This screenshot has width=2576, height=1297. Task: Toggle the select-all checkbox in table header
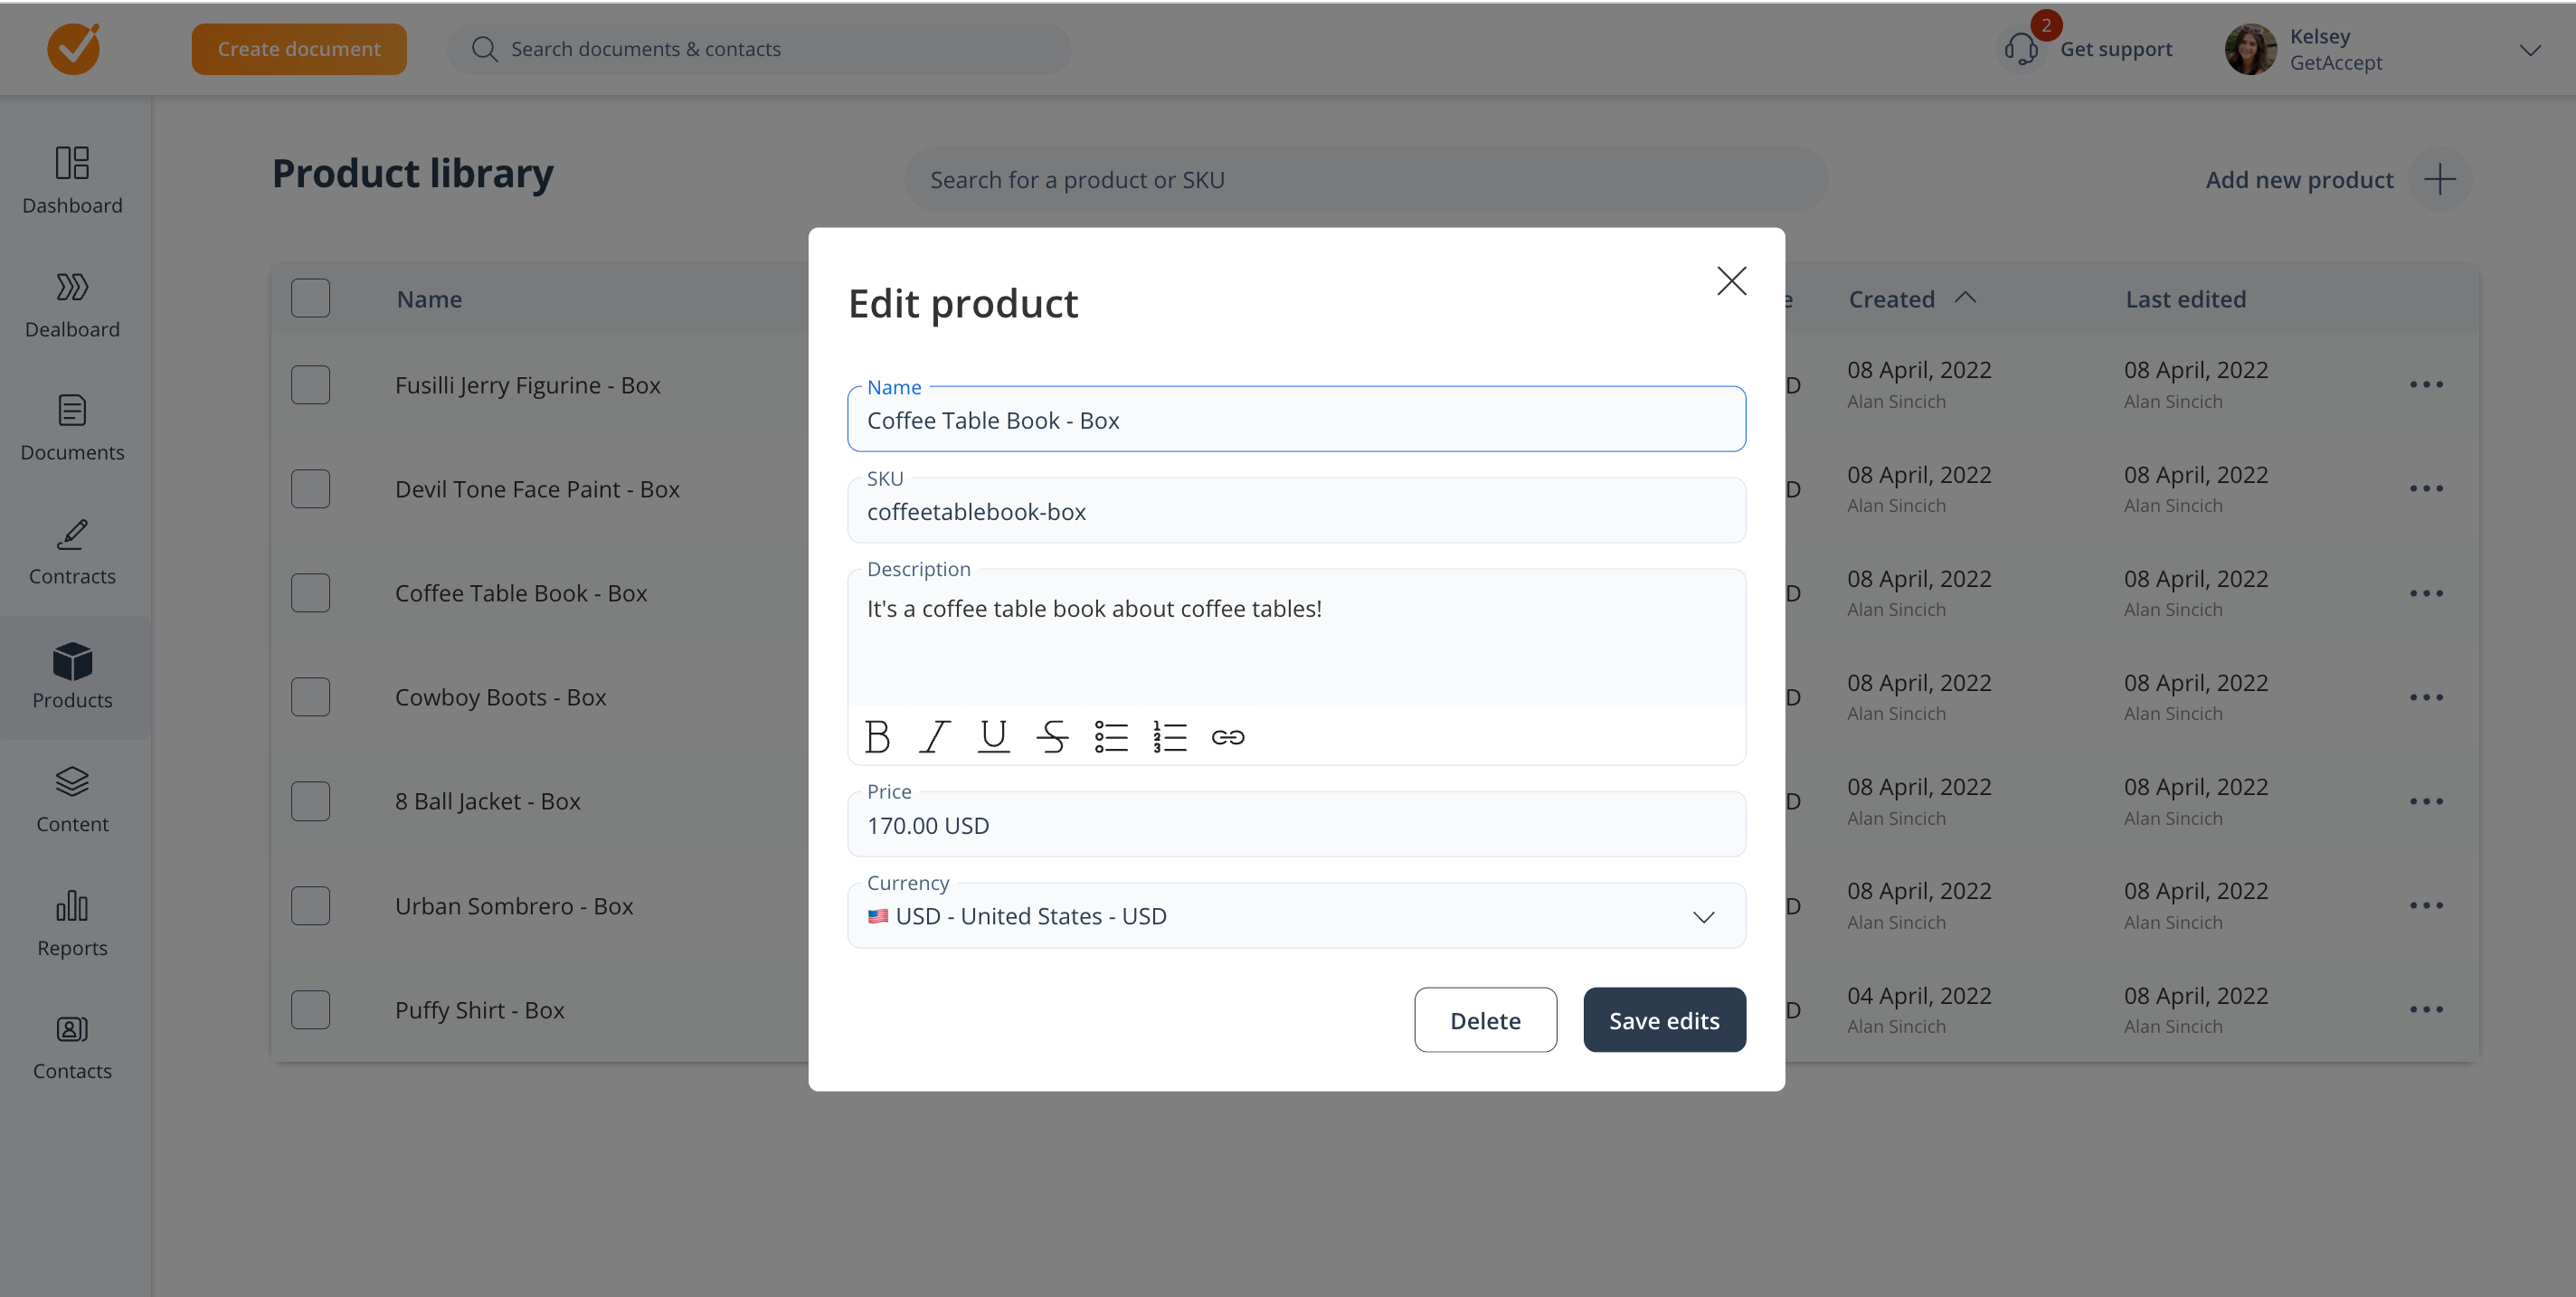310,298
